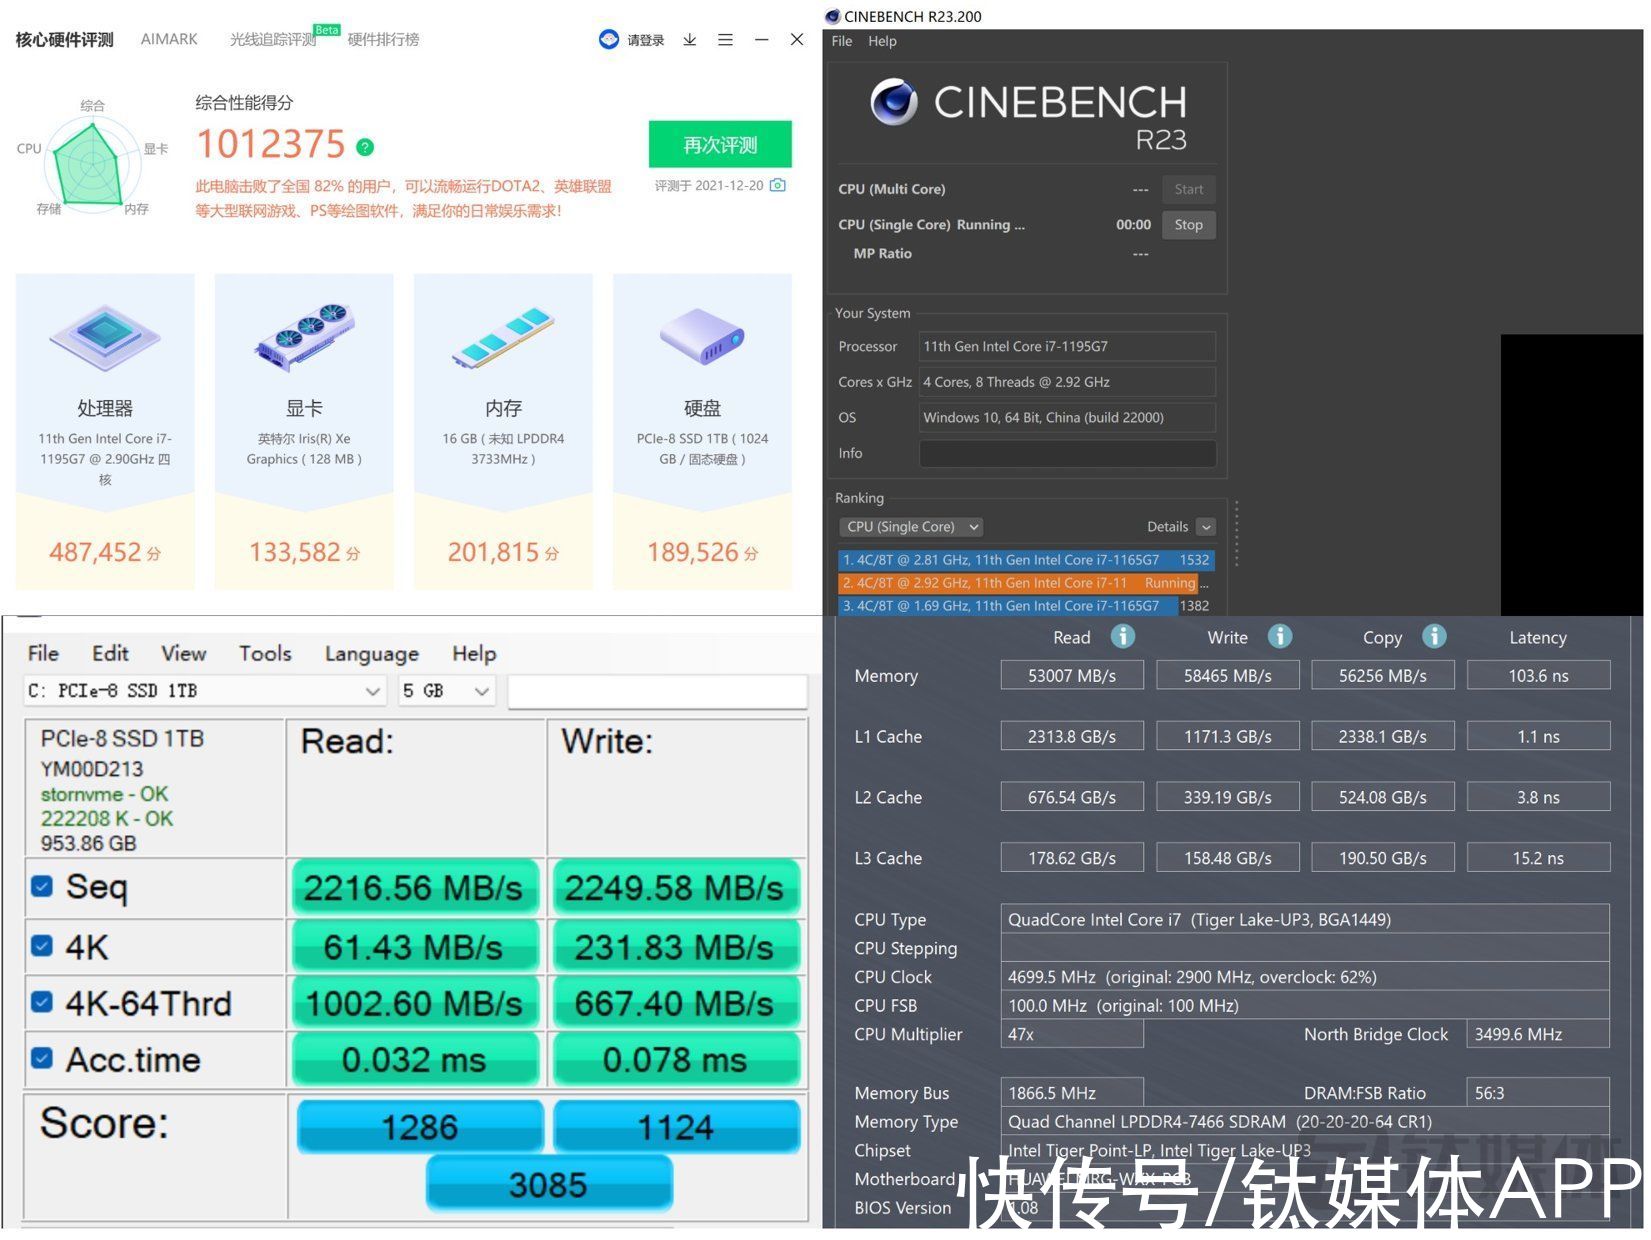
Task: Click the read score 1286 bar
Action: pos(420,1127)
